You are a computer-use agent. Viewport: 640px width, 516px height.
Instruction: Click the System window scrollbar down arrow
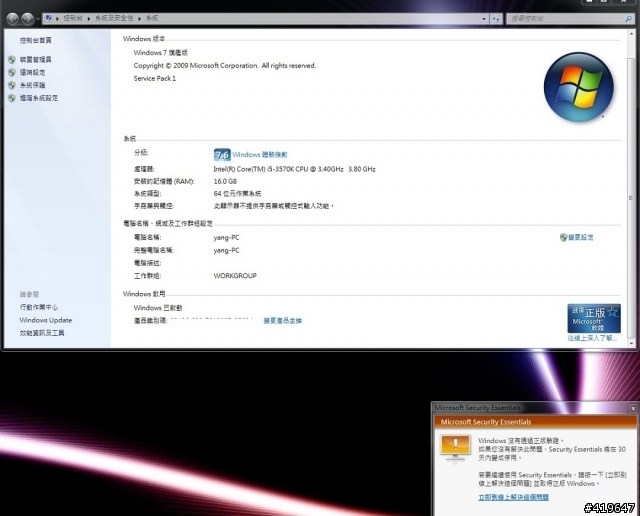631,343
